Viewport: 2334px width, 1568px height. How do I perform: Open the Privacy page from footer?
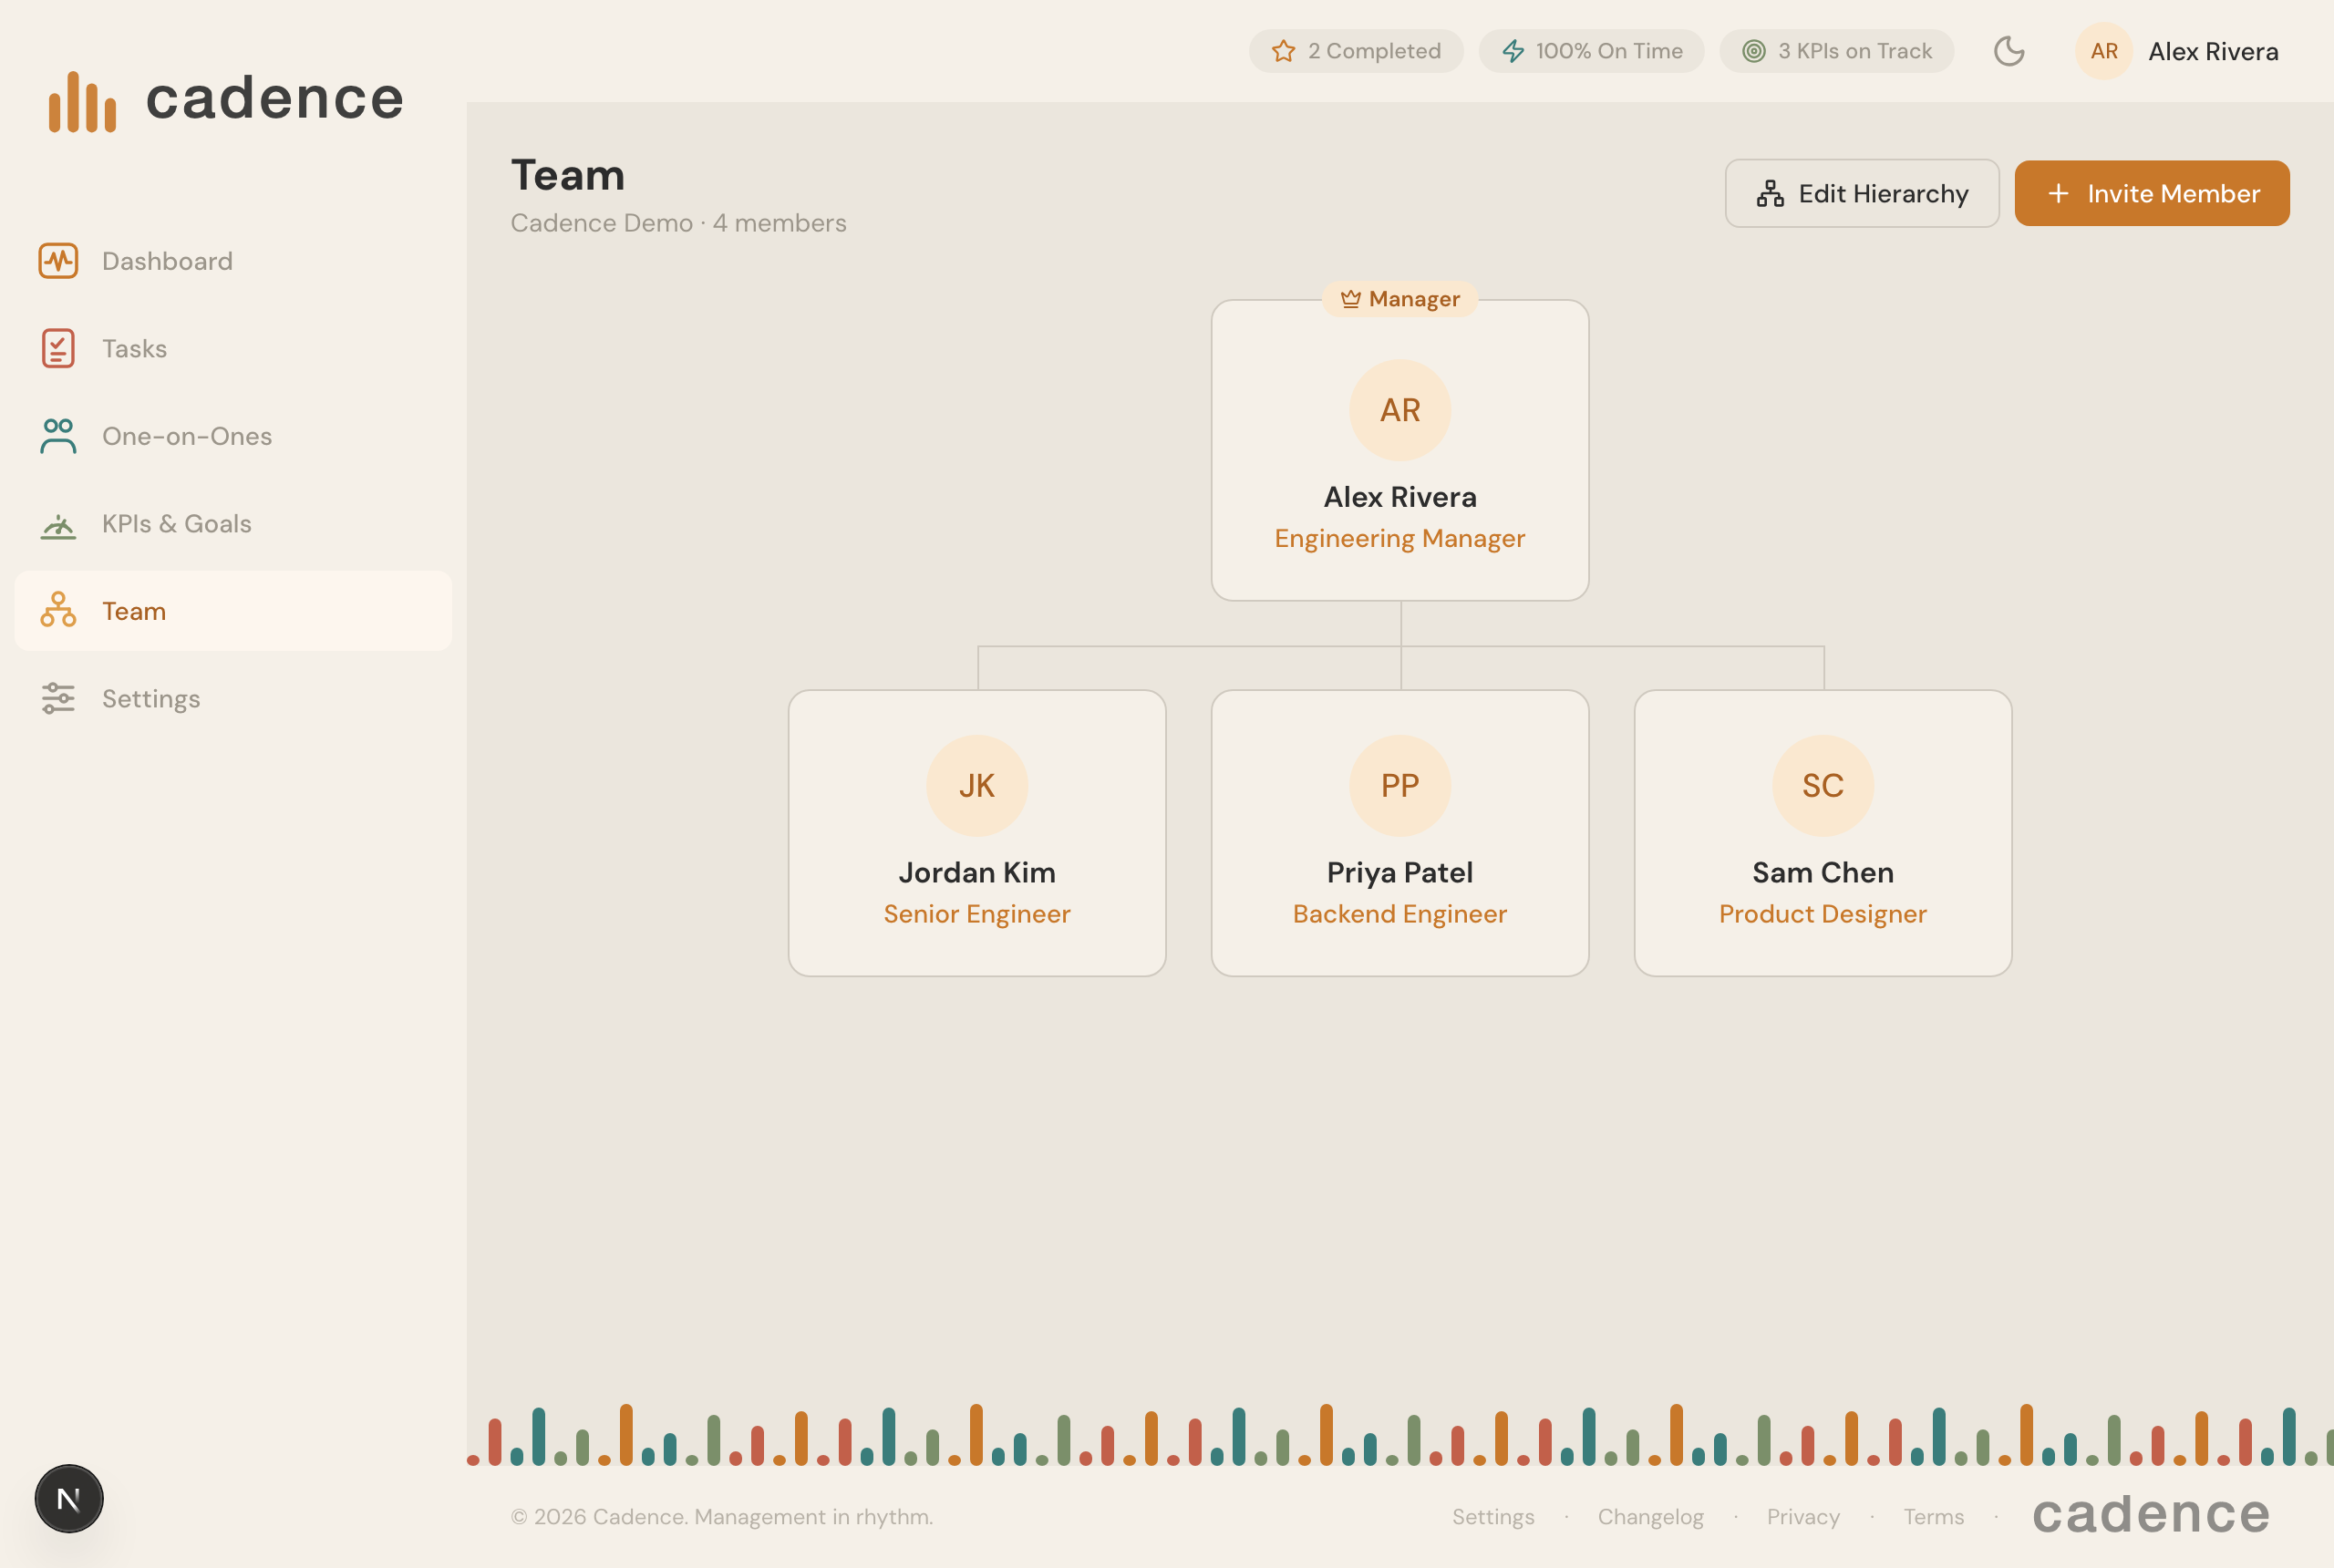tap(1803, 1516)
